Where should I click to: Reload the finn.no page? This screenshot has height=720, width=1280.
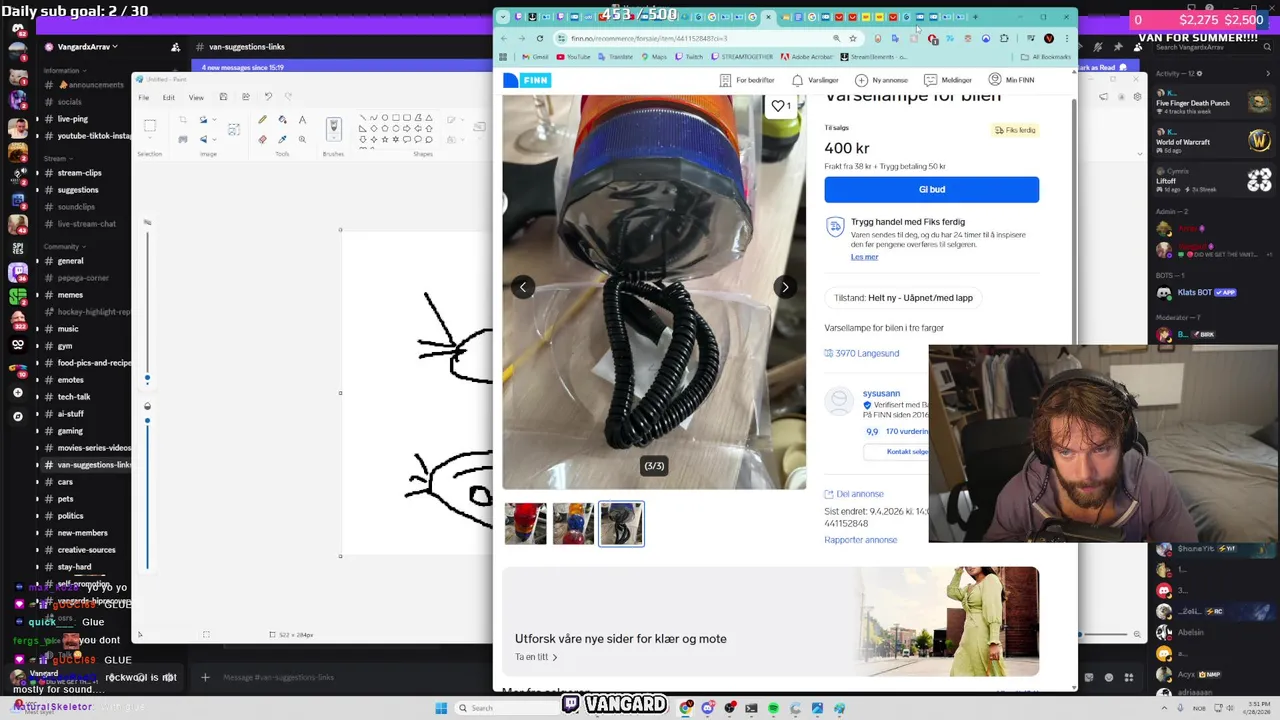pos(540,38)
